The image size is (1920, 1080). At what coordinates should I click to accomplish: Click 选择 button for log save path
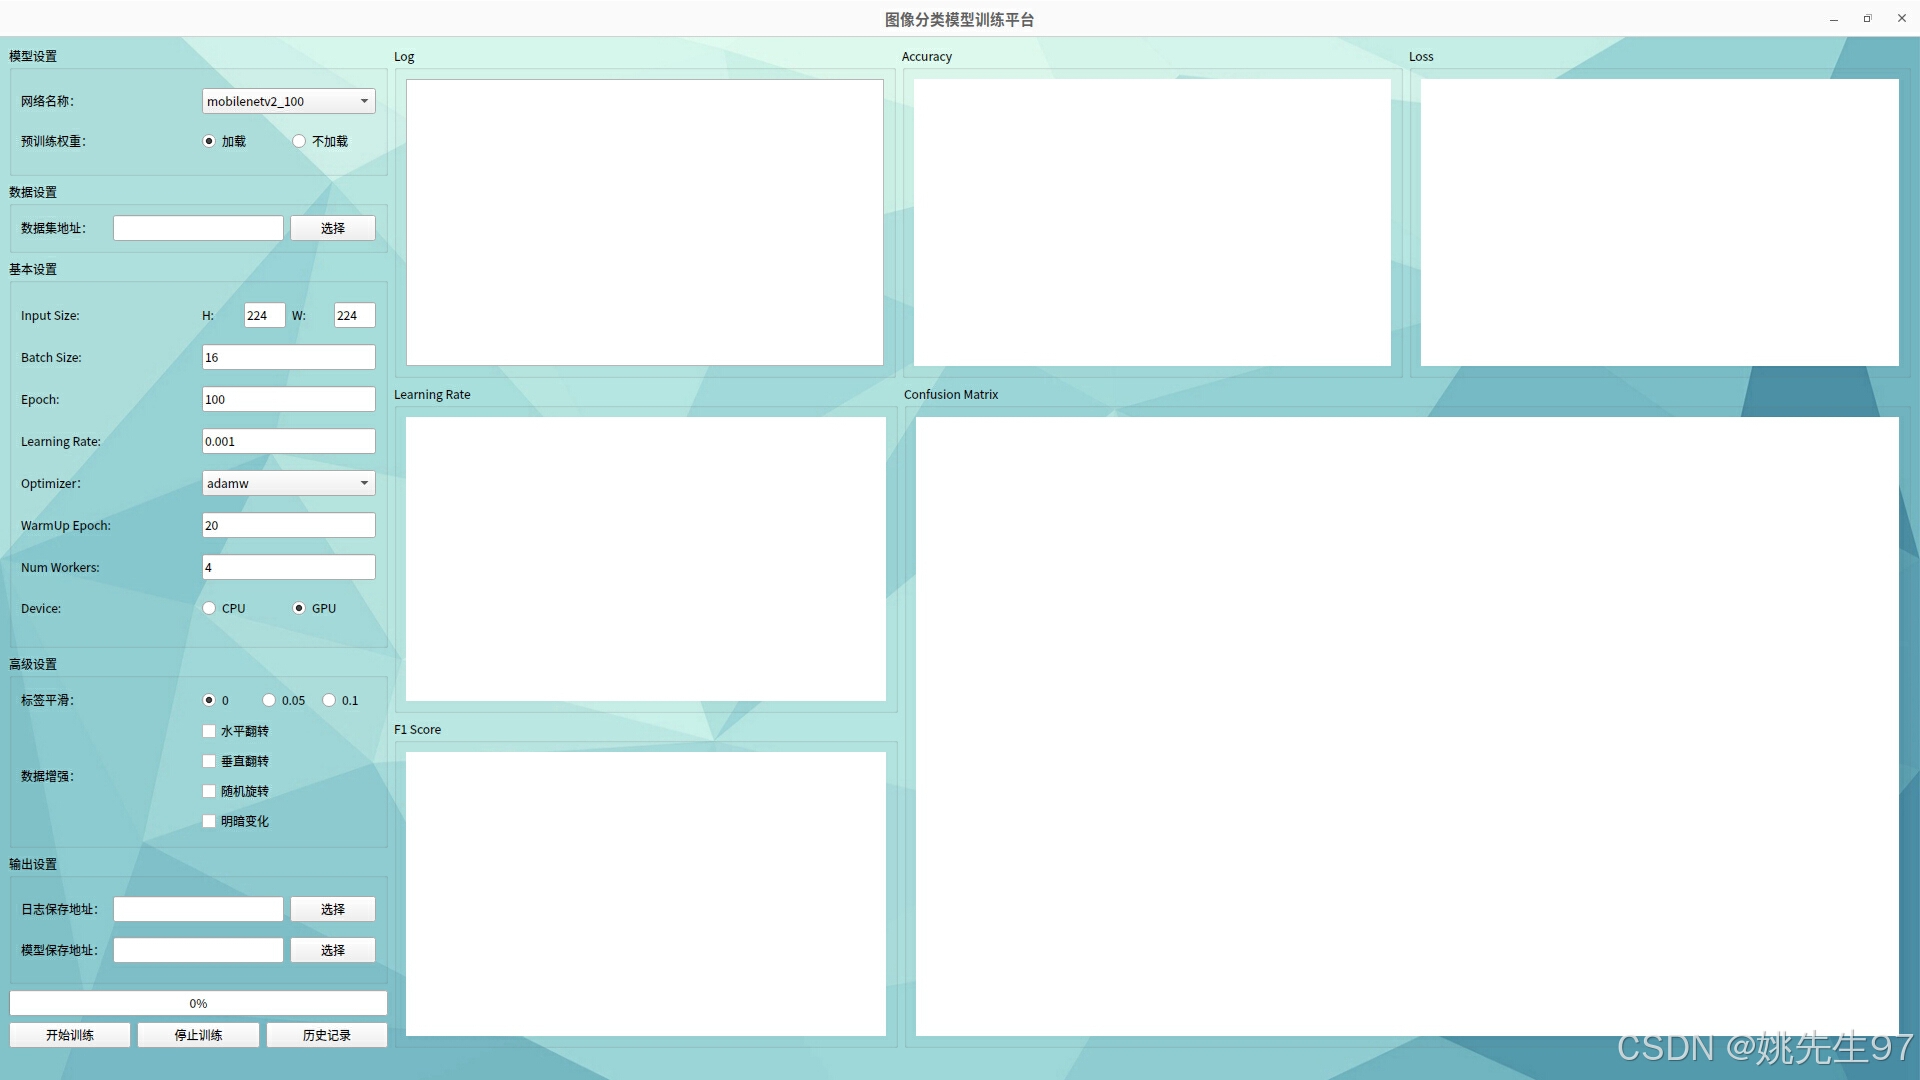(333, 909)
